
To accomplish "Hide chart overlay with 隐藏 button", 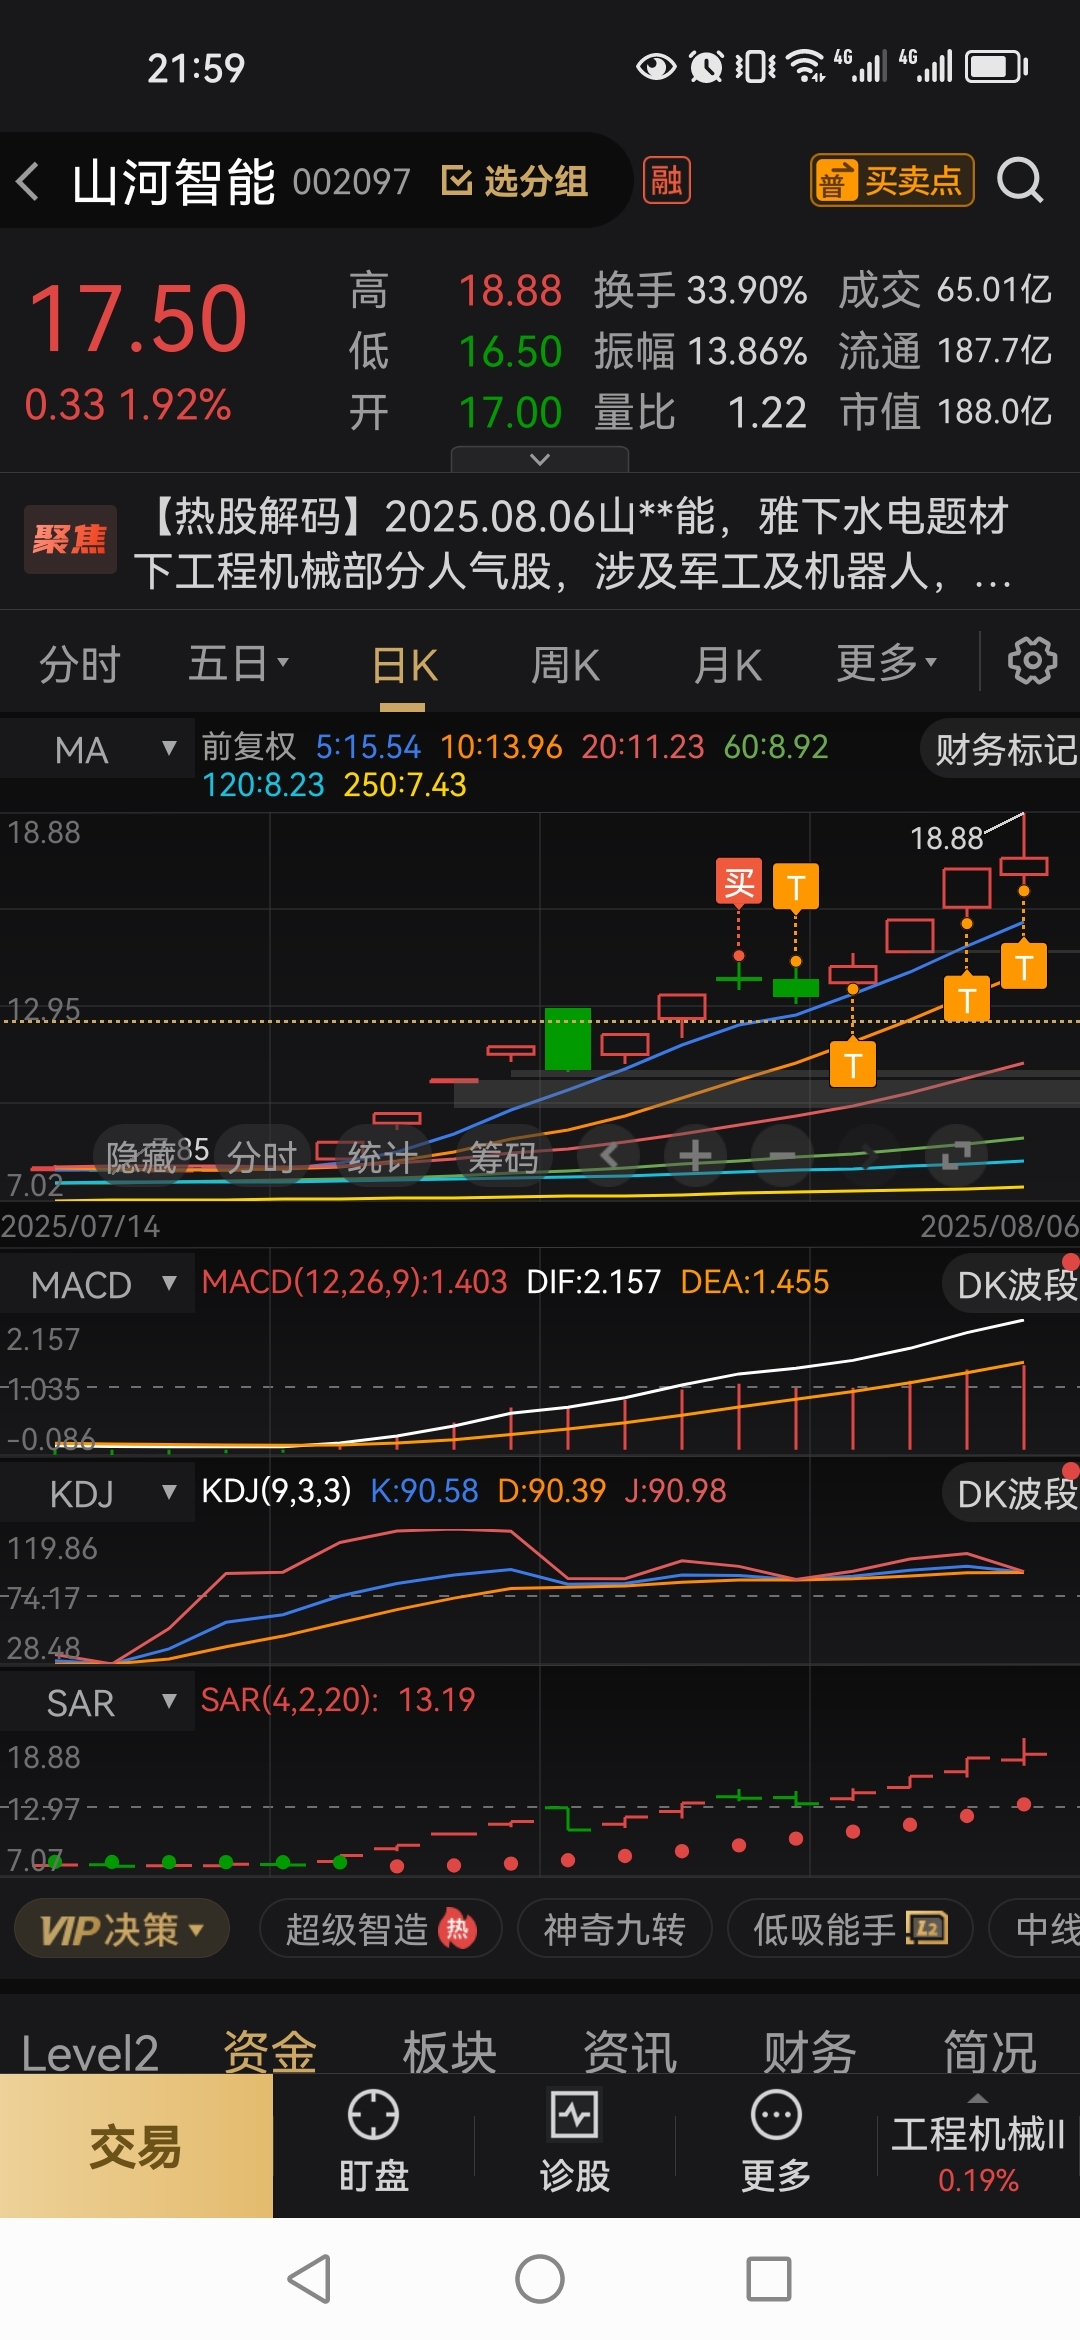I will pos(141,1157).
